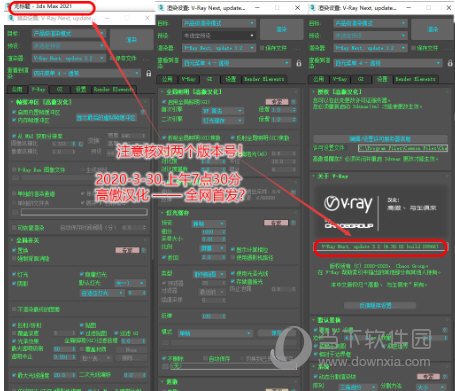455x391 pixels.
Task: Switch to GI tab in right window
Action: [361, 79]
